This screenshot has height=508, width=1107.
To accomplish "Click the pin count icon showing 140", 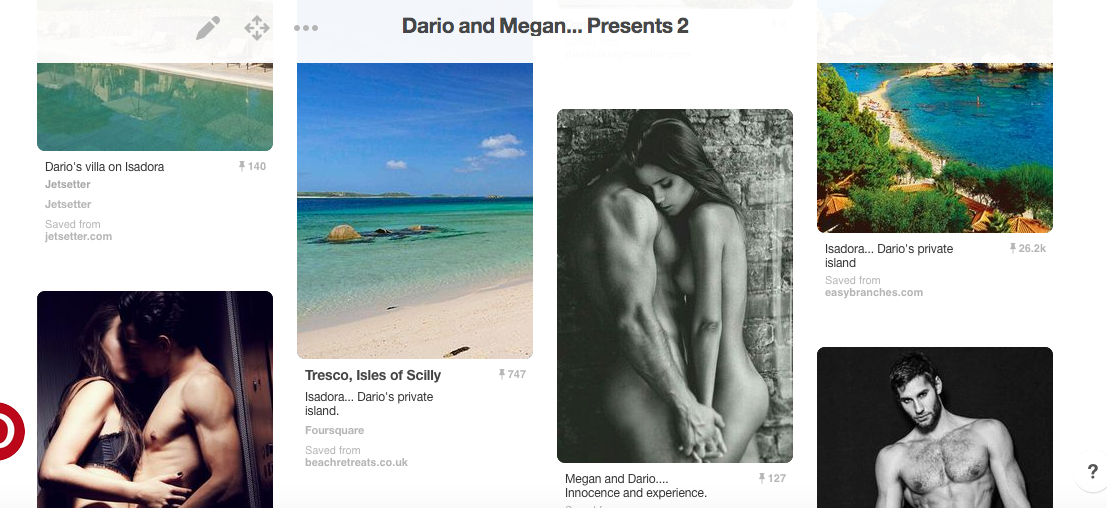I will click(252, 167).
